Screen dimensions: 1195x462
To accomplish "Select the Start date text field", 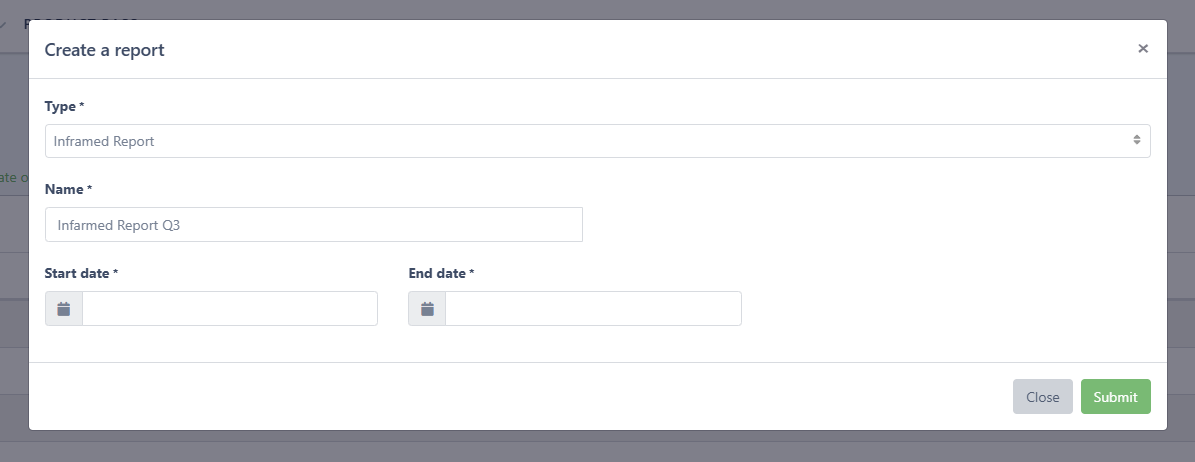I will click(230, 309).
